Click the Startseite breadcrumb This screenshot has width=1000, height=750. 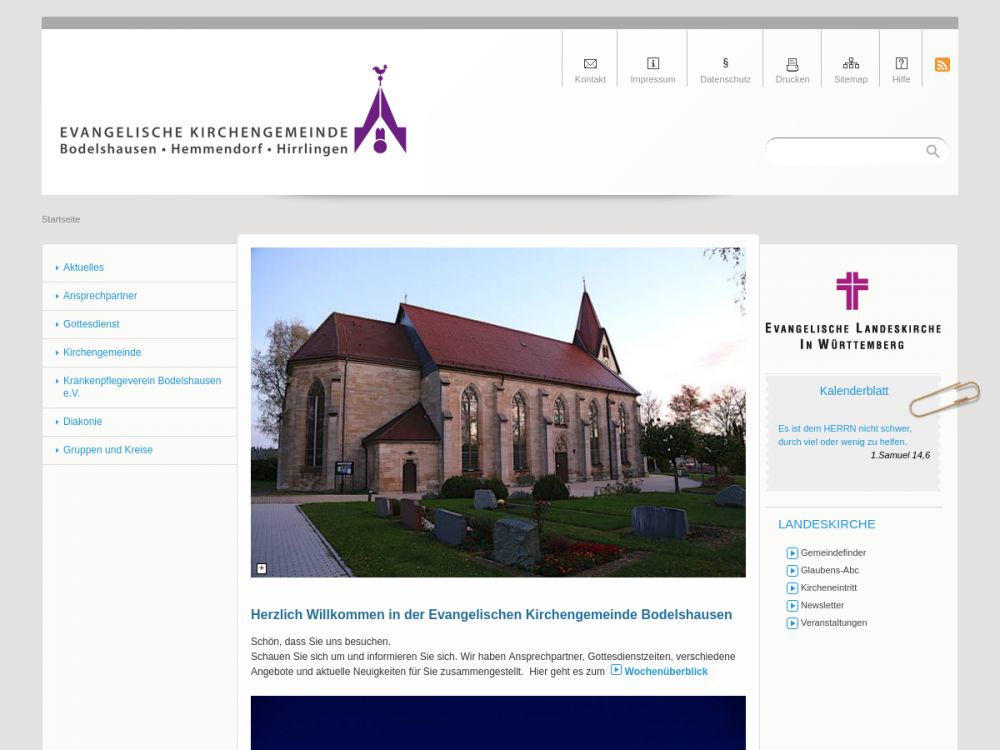coord(61,219)
